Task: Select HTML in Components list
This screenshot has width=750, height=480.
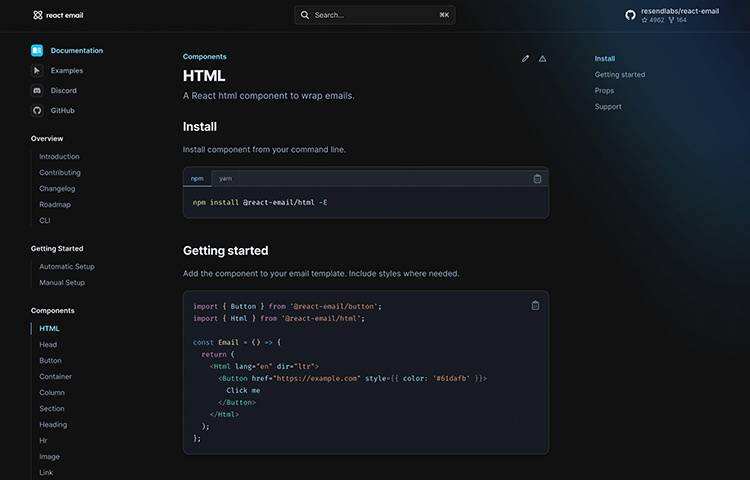Action: click(49, 328)
